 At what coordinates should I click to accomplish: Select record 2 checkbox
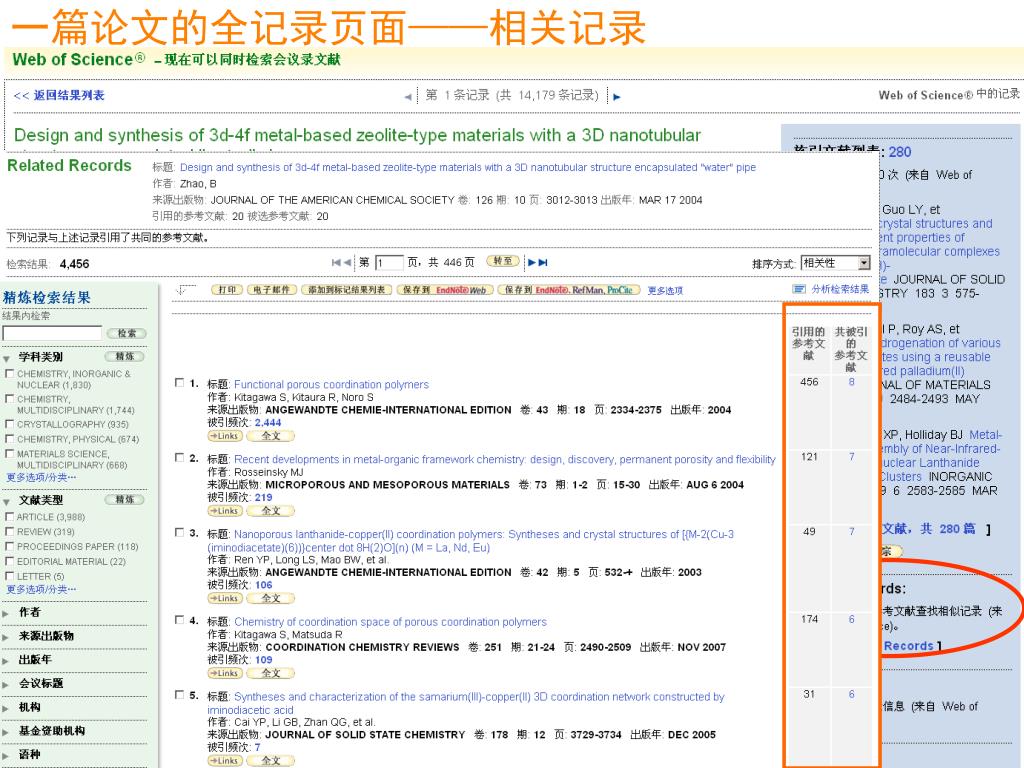[180, 458]
